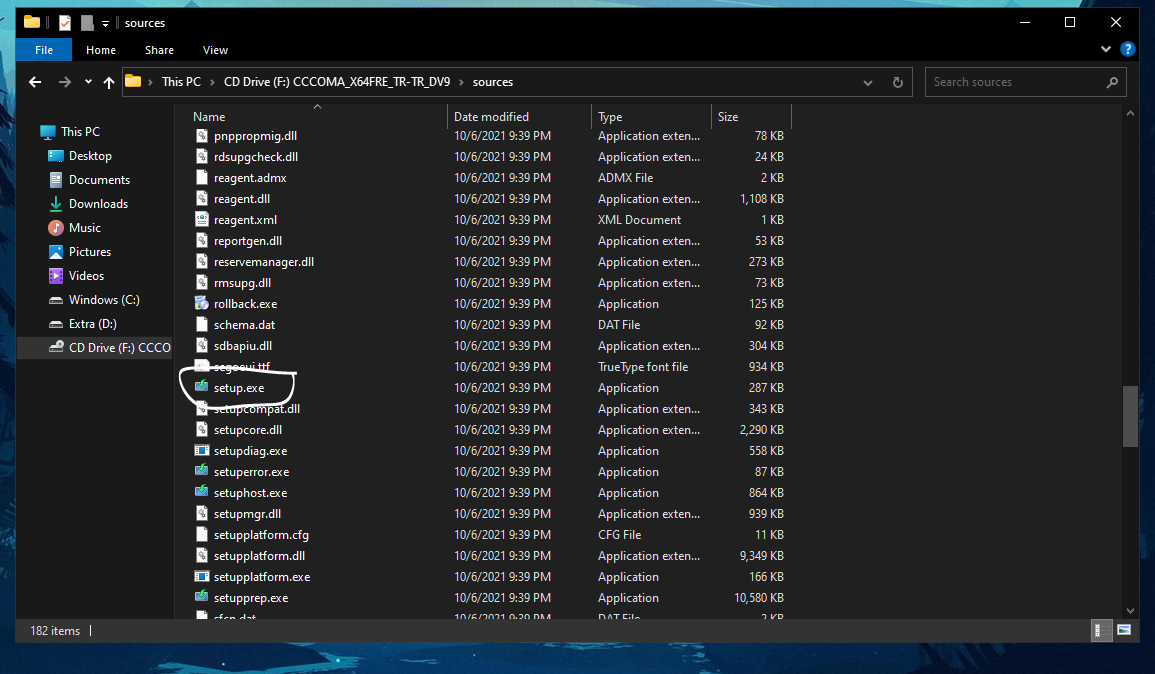This screenshot has width=1155, height=674.
Task: Open Documents in the navigation pane
Action: (99, 180)
